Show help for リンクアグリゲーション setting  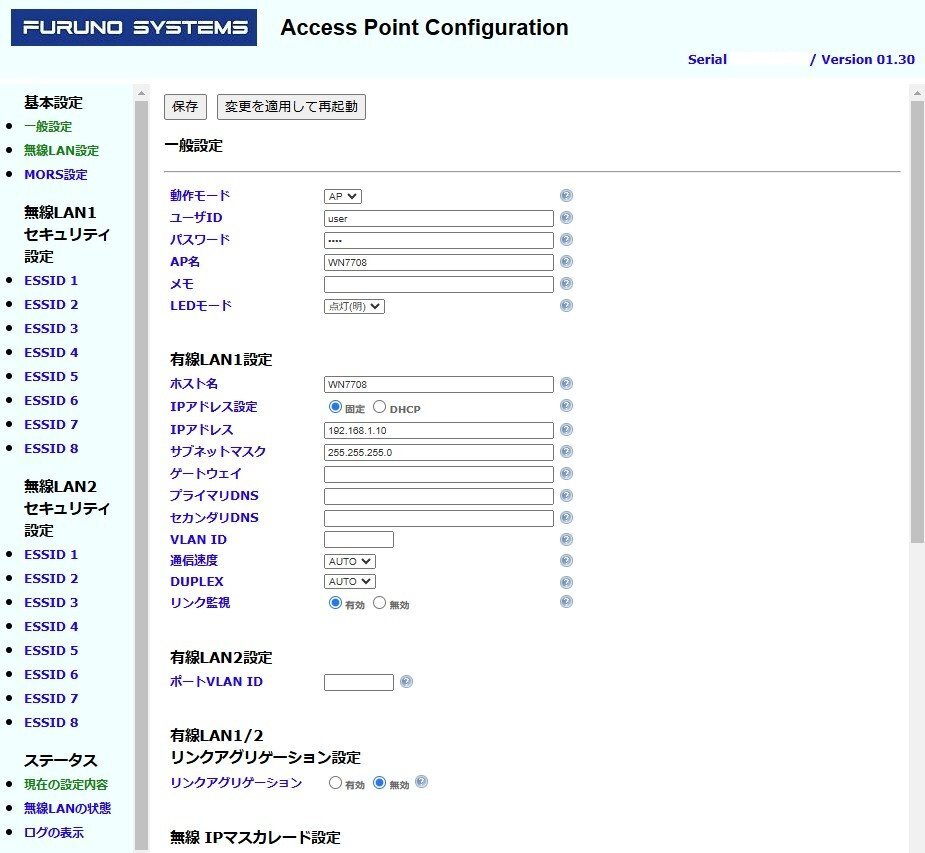pos(421,783)
